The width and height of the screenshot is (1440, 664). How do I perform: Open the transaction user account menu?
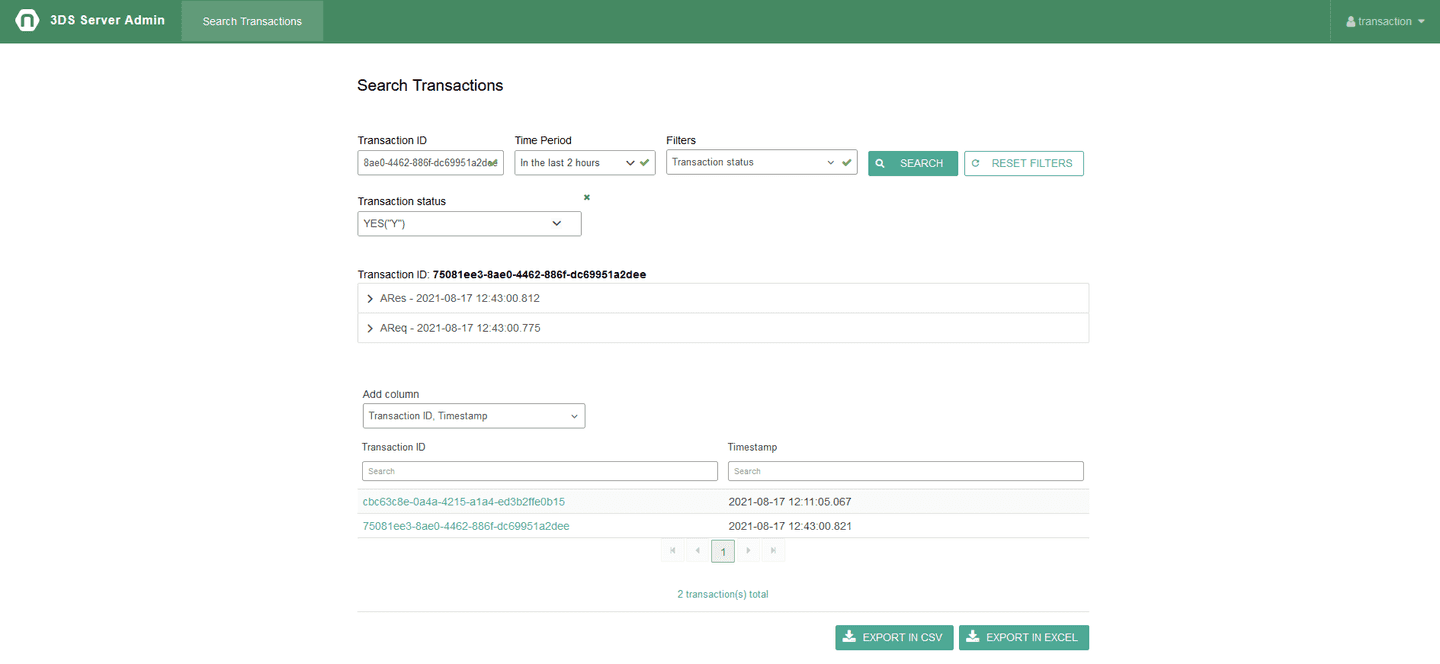point(1384,20)
